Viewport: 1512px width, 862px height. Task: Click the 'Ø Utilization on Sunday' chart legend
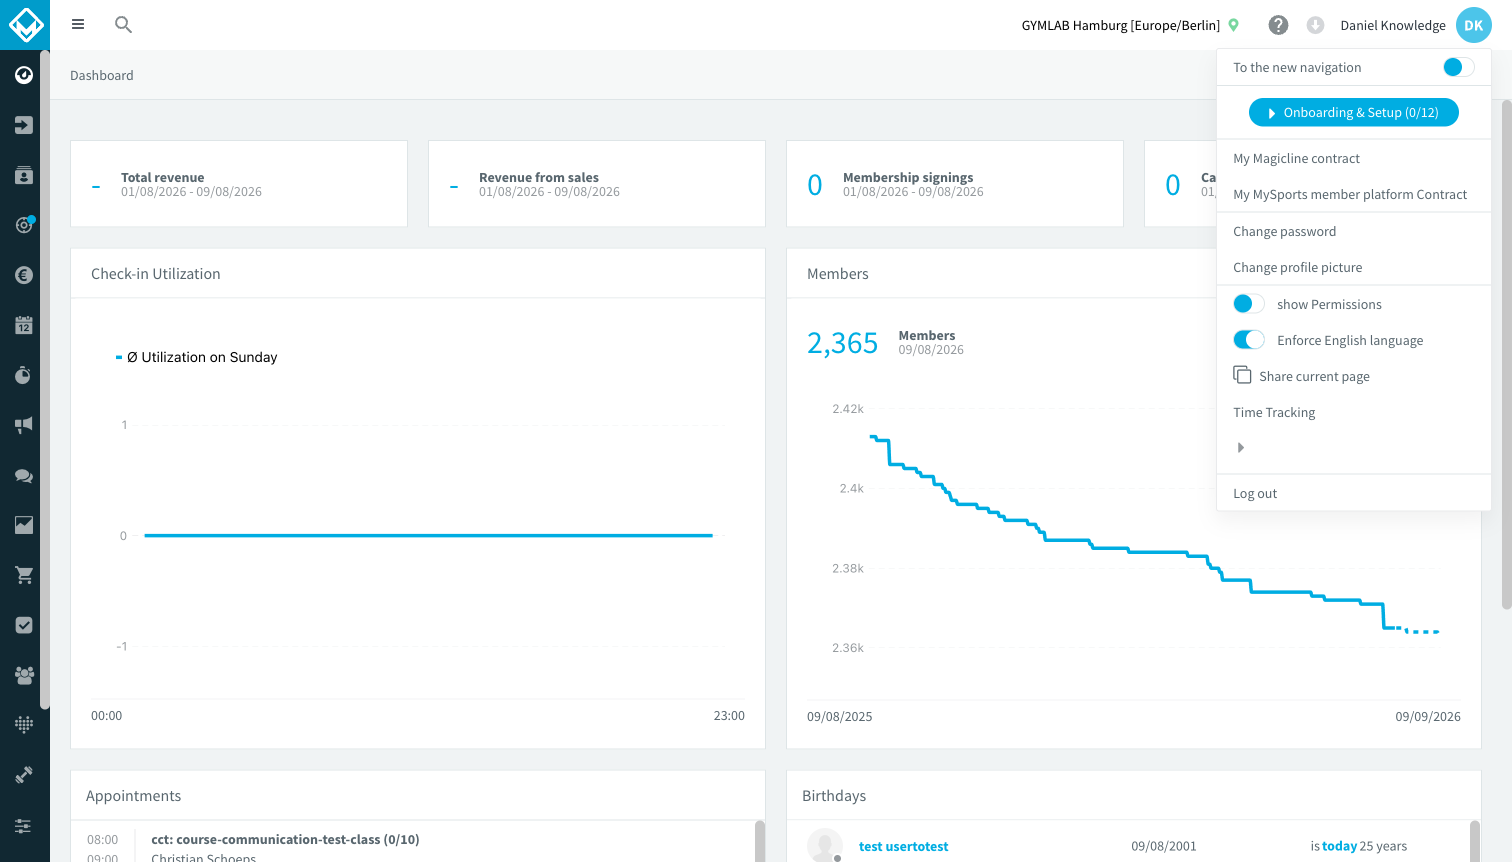pyautogui.click(x=197, y=357)
